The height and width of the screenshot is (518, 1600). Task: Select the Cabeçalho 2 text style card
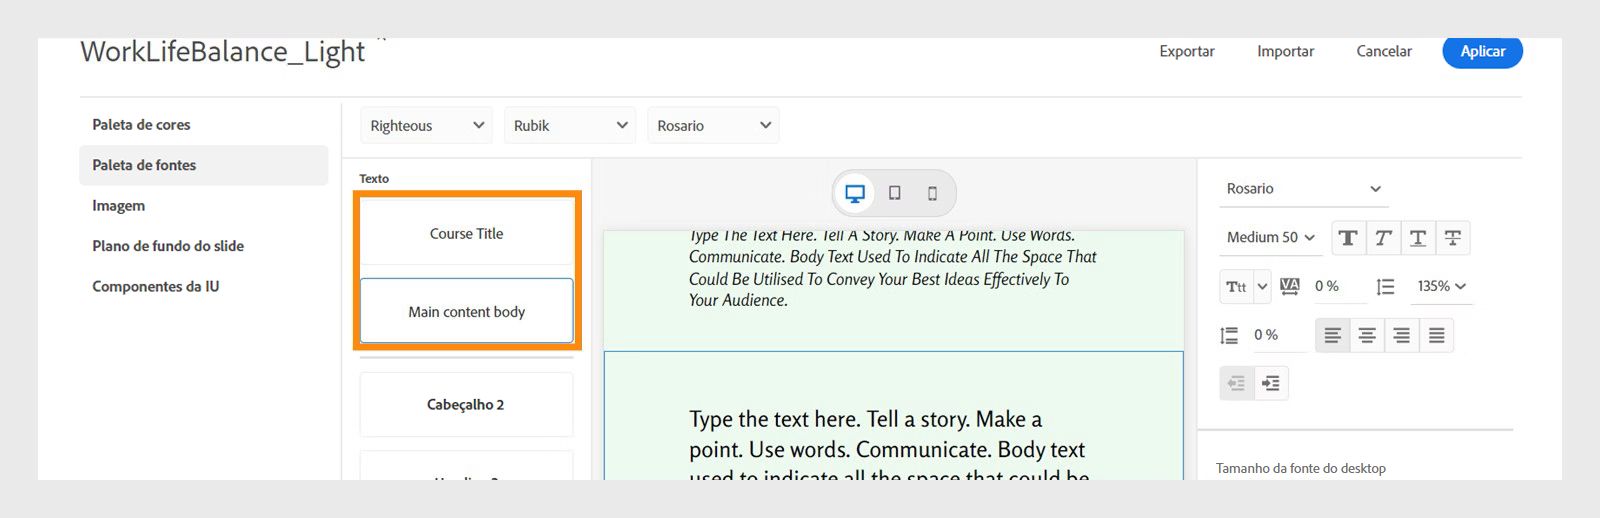[466, 405]
